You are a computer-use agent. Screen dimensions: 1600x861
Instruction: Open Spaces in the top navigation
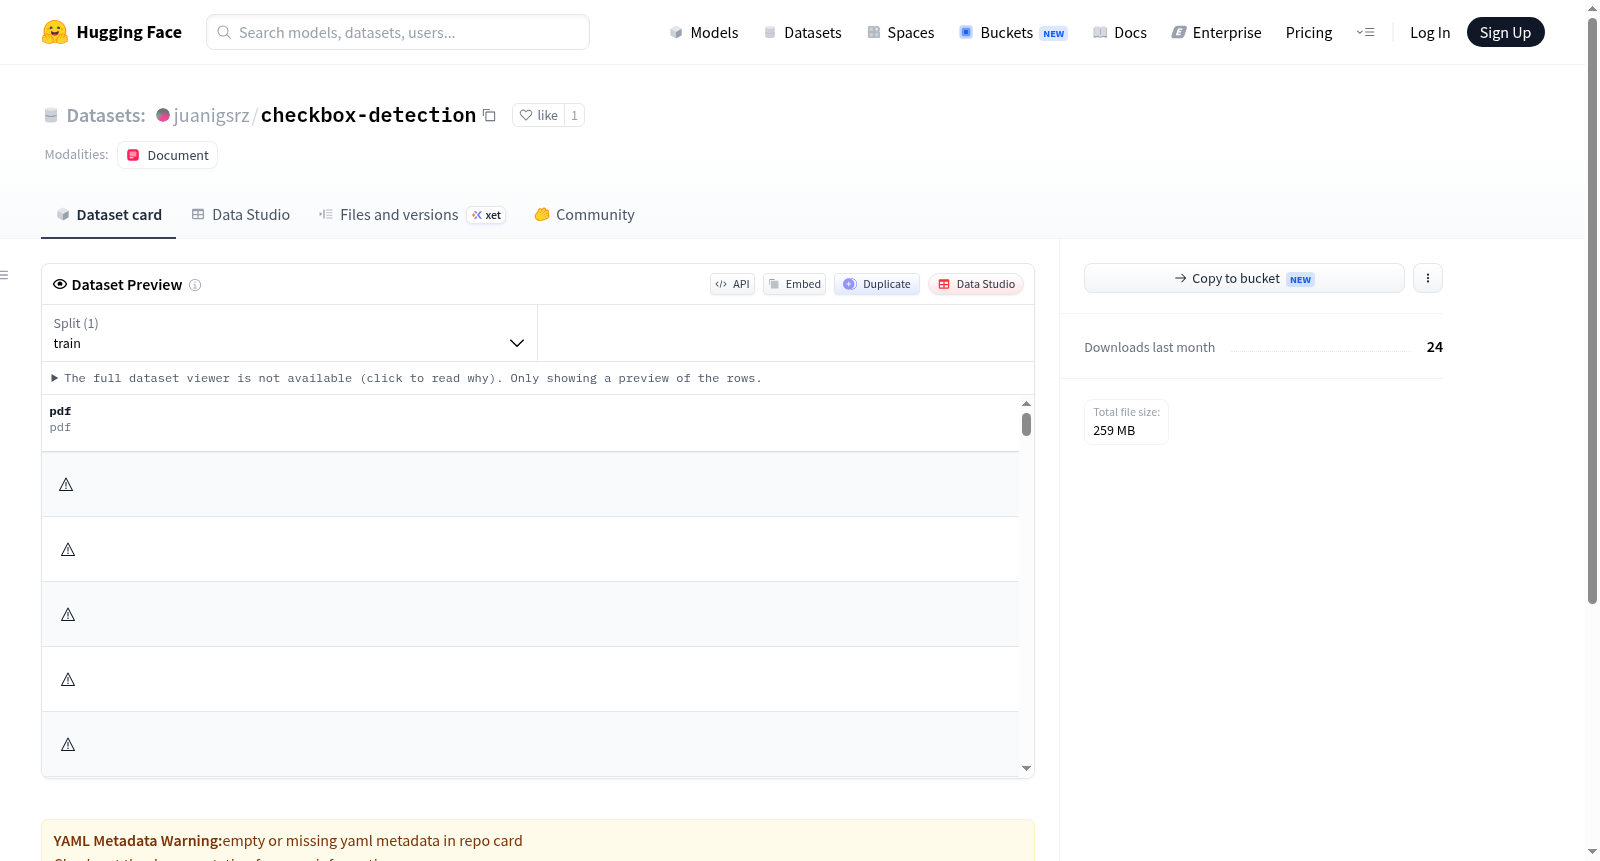(x=901, y=32)
